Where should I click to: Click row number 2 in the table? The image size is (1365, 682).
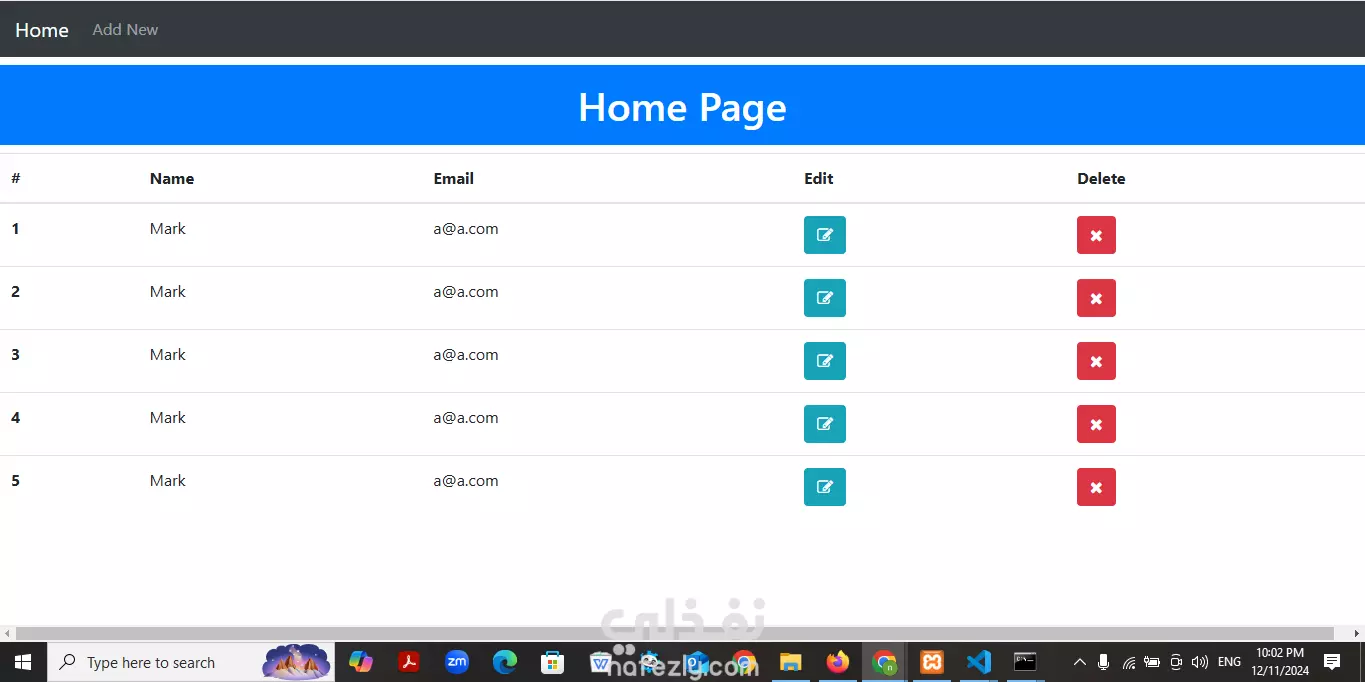[x=15, y=292]
